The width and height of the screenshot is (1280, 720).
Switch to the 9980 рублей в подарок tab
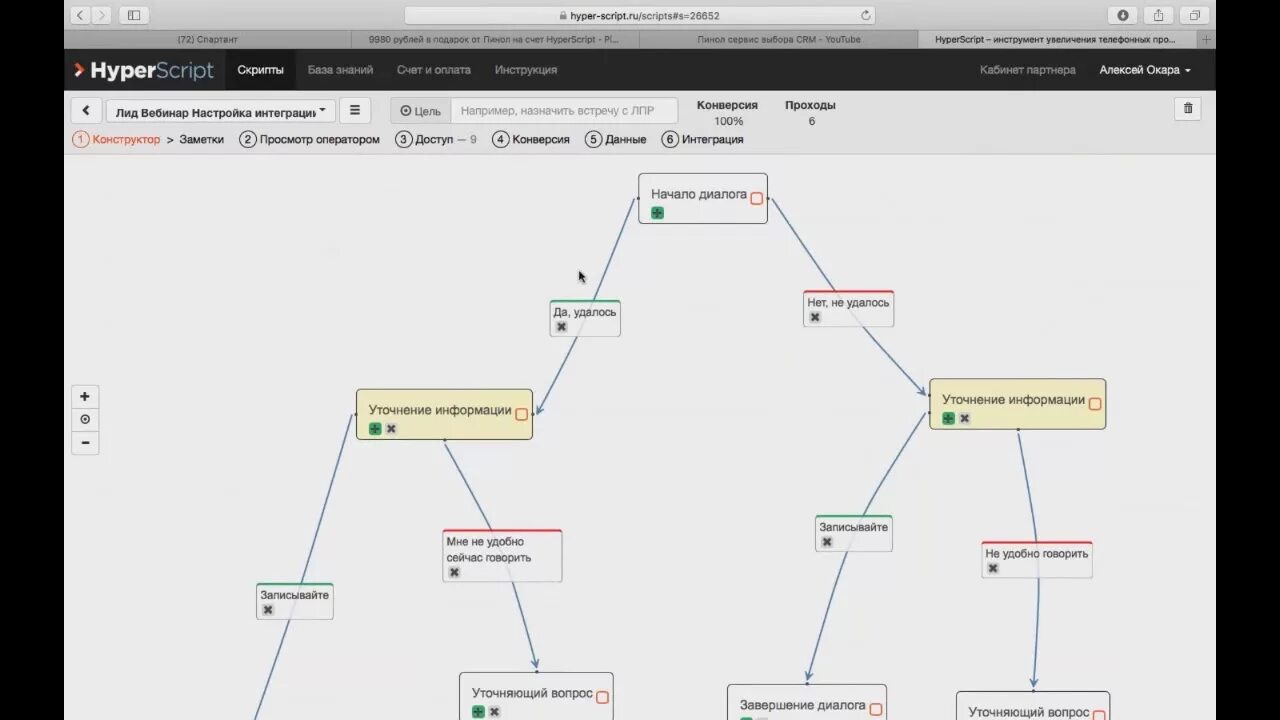[x=494, y=39]
